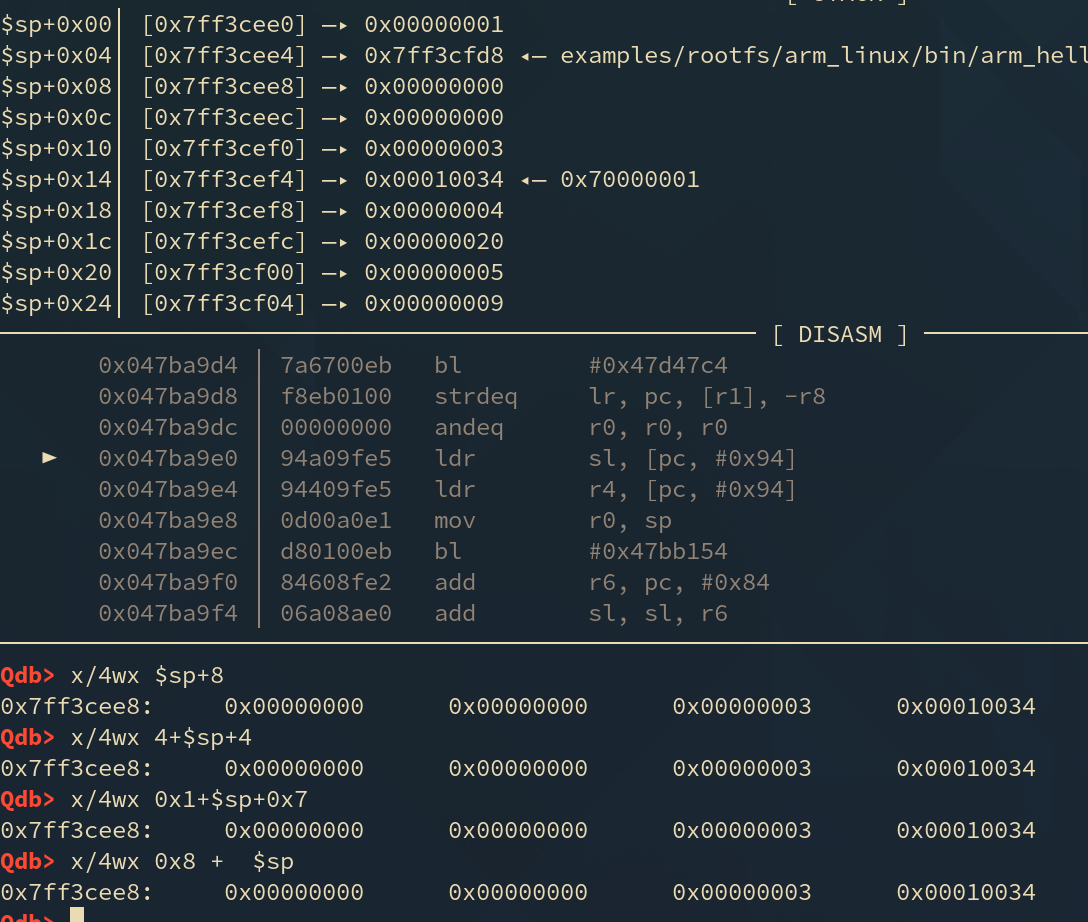Select the andeq mnemonic
Viewport: 1088px width, 922px height.
coord(469,427)
